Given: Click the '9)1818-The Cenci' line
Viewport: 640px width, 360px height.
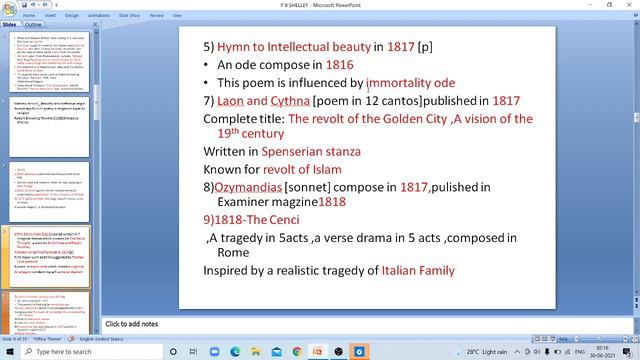Looking at the screenshot, I should pos(251,220).
